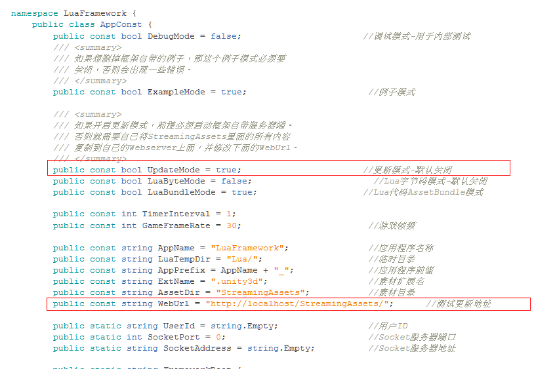Click the 'GameFrameRate' constant name
553x370 pixels.
(176, 225)
